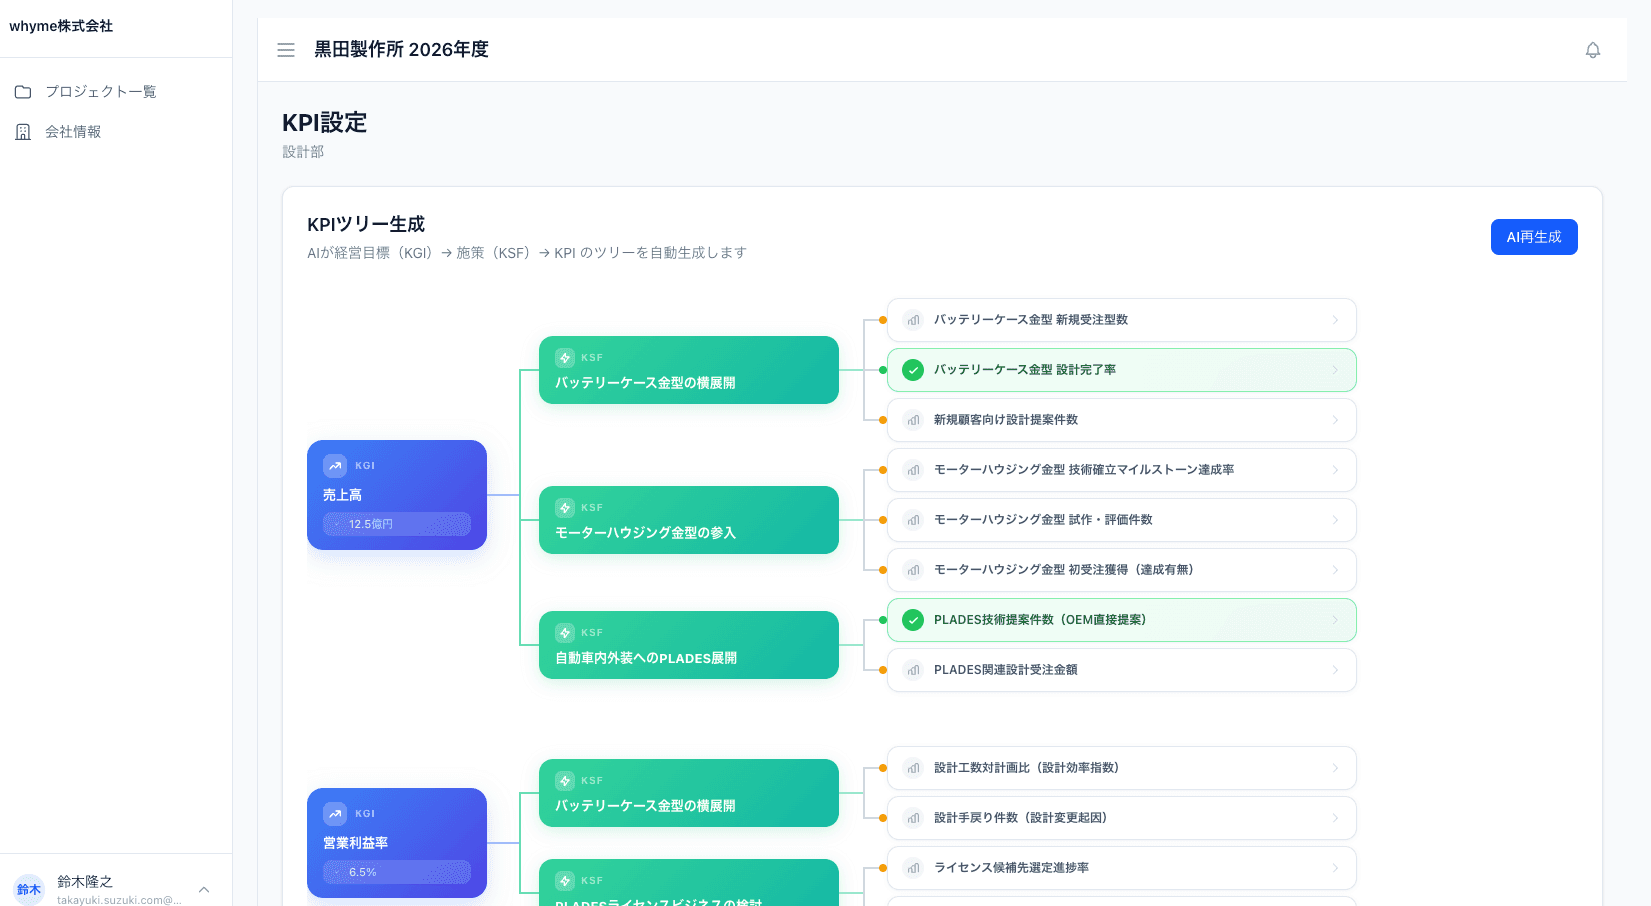
Task: Click chart icon beside PLADES関連設計受注金額
Action: coord(913,670)
